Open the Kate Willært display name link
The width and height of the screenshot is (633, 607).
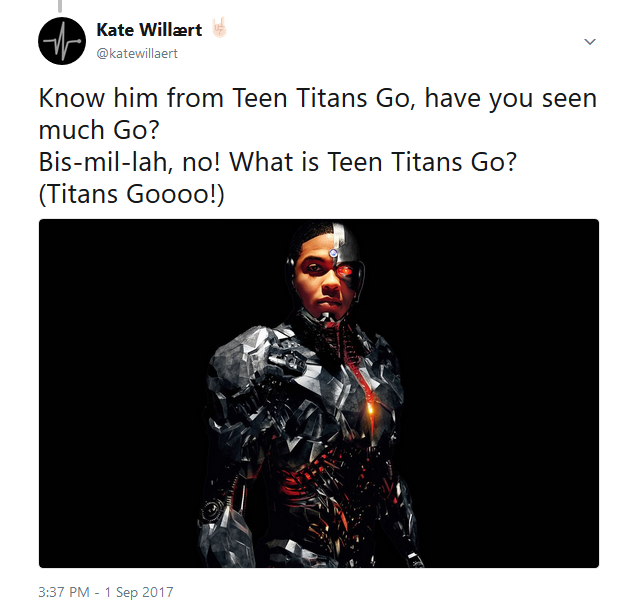click(x=149, y=30)
